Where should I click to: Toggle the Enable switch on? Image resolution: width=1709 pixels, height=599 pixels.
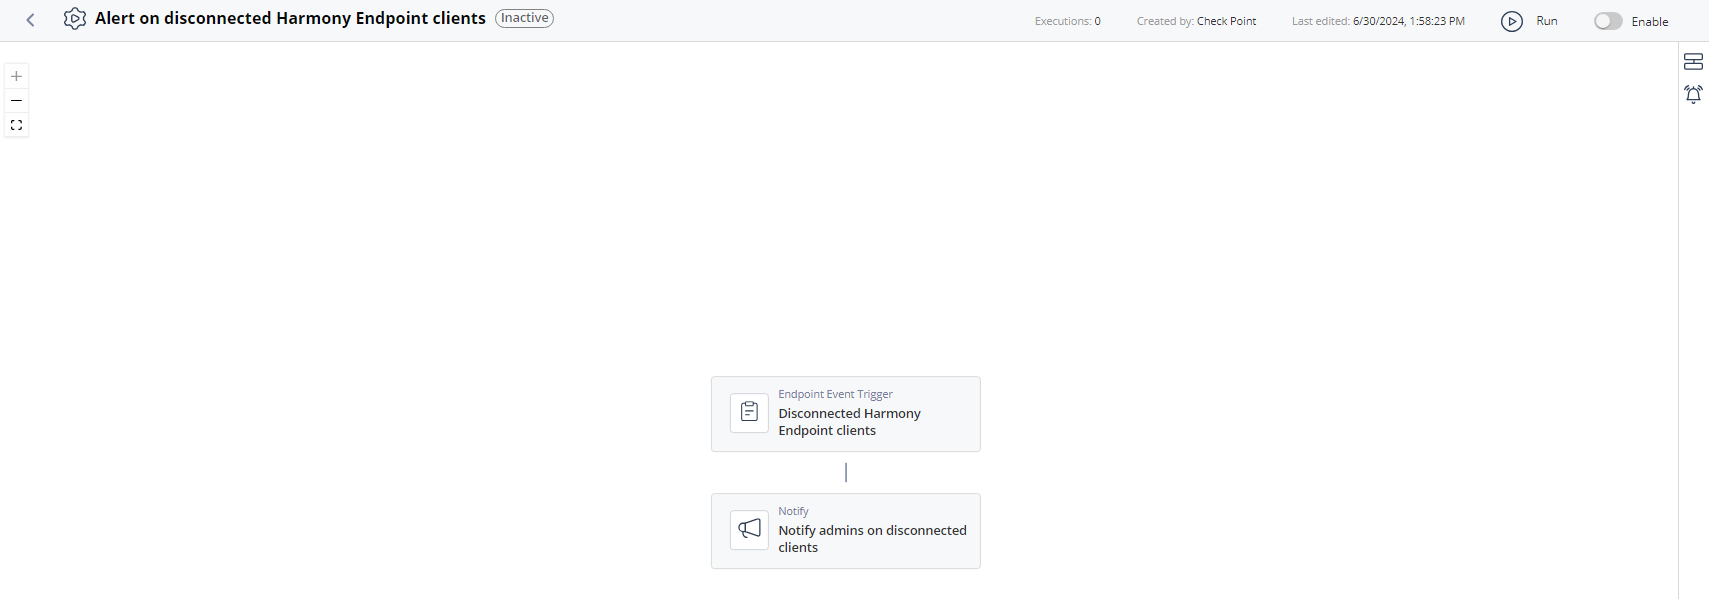click(1608, 21)
